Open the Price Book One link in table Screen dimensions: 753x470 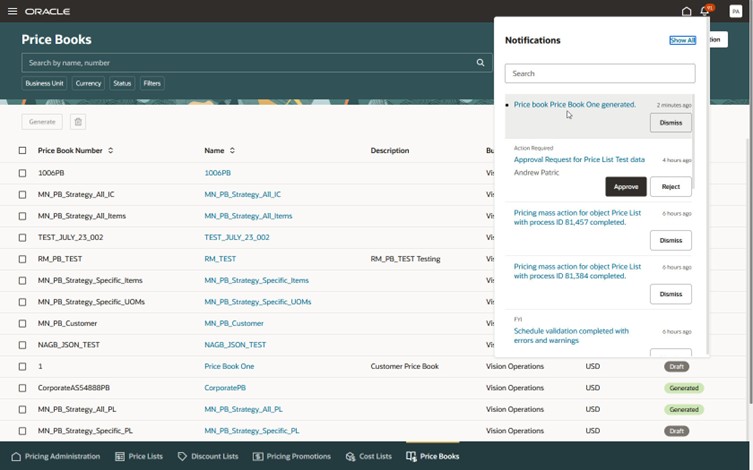(229, 366)
